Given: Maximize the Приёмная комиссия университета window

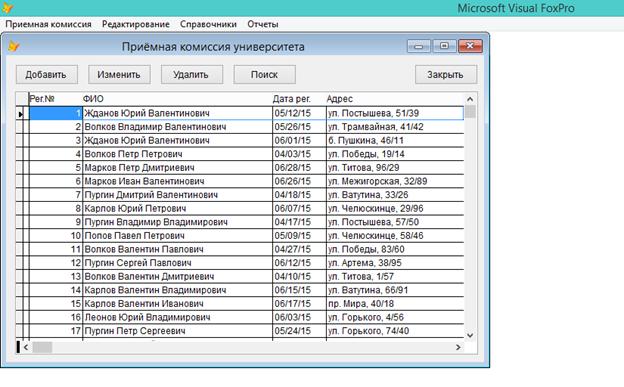Looking at the screenshot, I should (444, 46).
